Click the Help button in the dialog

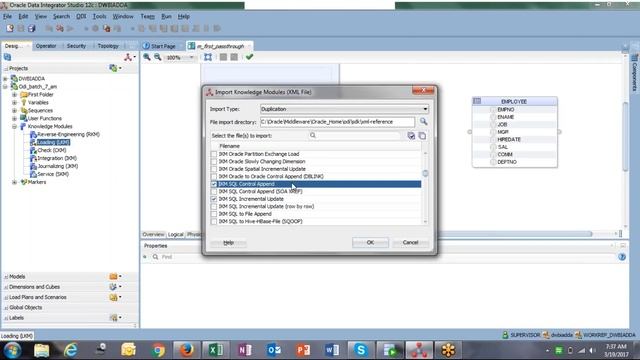tap(229, 242)
